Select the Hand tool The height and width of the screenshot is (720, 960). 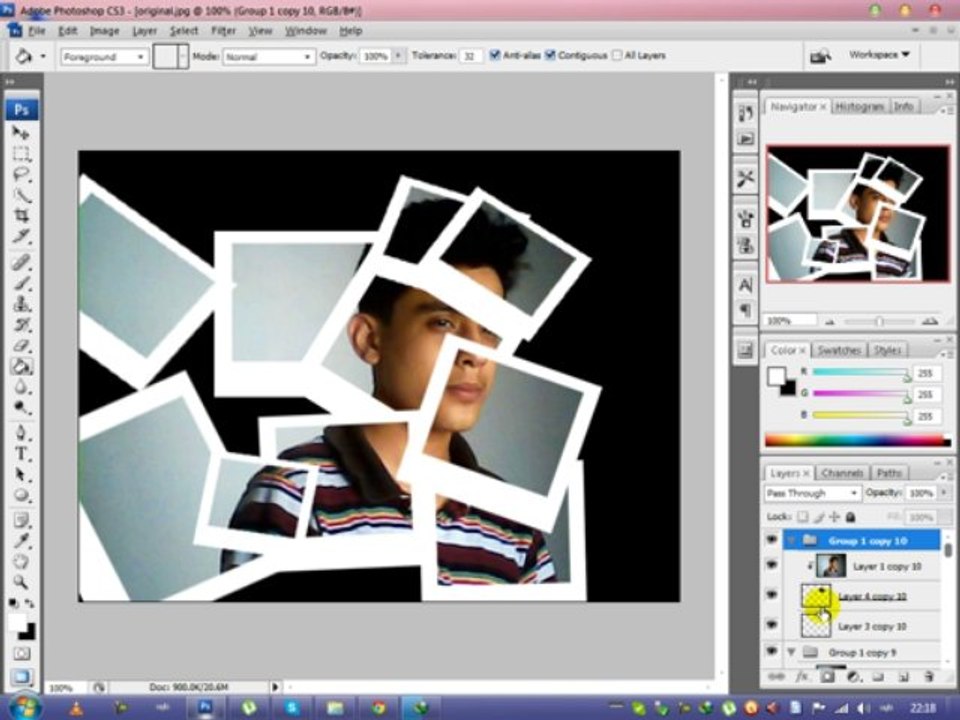(21, 561)
